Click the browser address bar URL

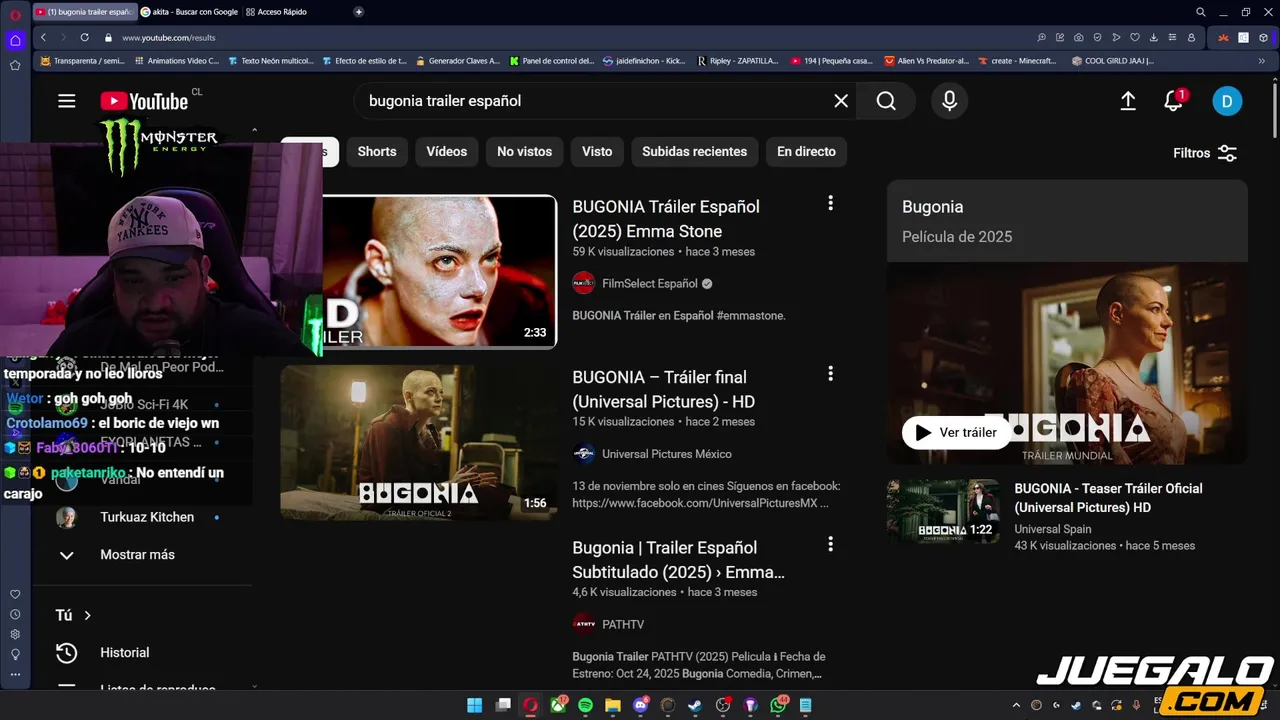pos(169,38)
